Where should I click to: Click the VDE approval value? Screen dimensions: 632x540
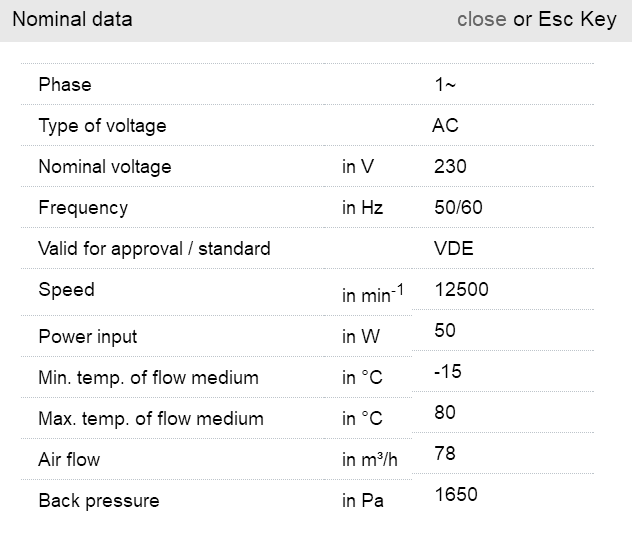454,249
